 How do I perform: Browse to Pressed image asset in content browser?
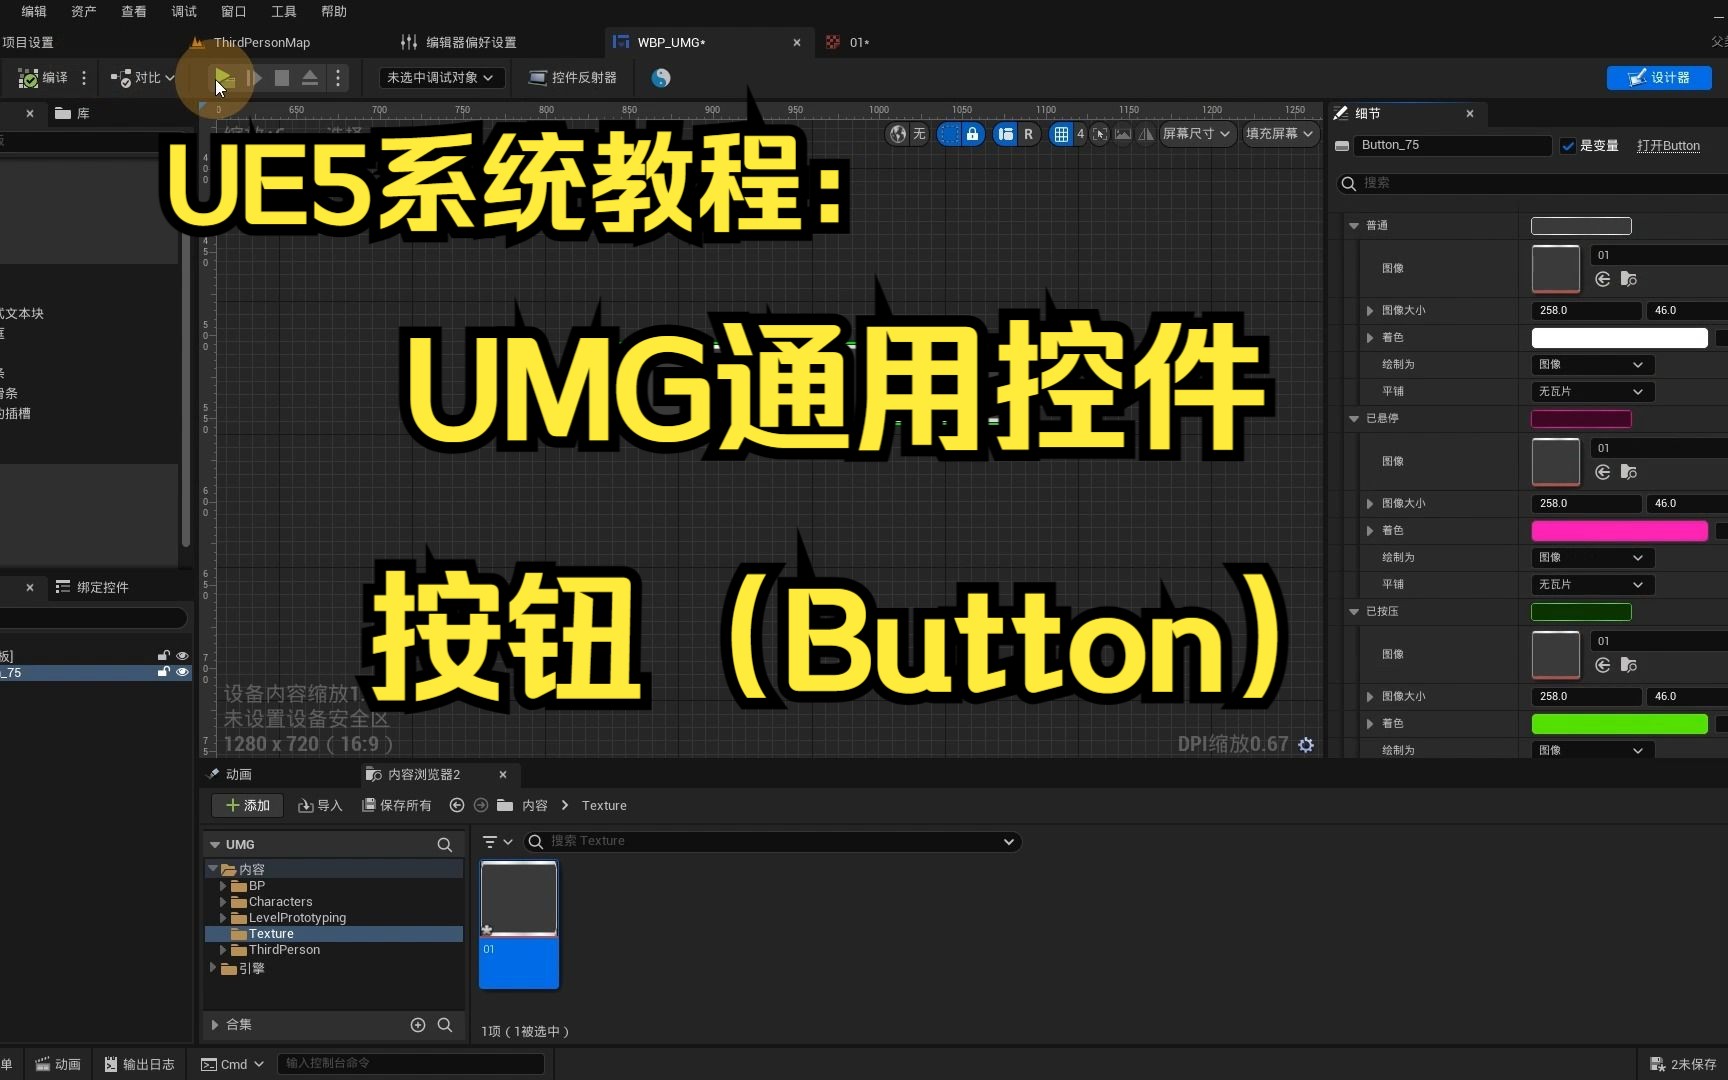[x=1629, y=665]
